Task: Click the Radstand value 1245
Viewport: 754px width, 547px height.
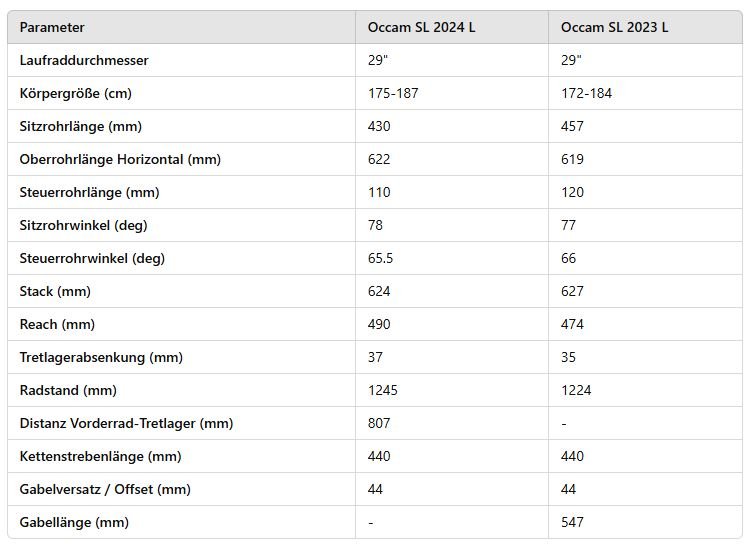Action: point(383,390)
